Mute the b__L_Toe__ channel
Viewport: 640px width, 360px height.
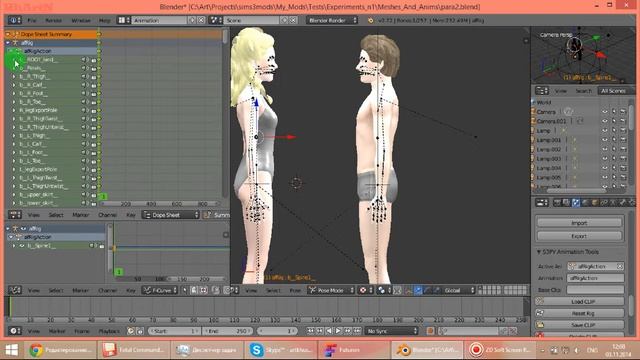(x=84, y=161)
